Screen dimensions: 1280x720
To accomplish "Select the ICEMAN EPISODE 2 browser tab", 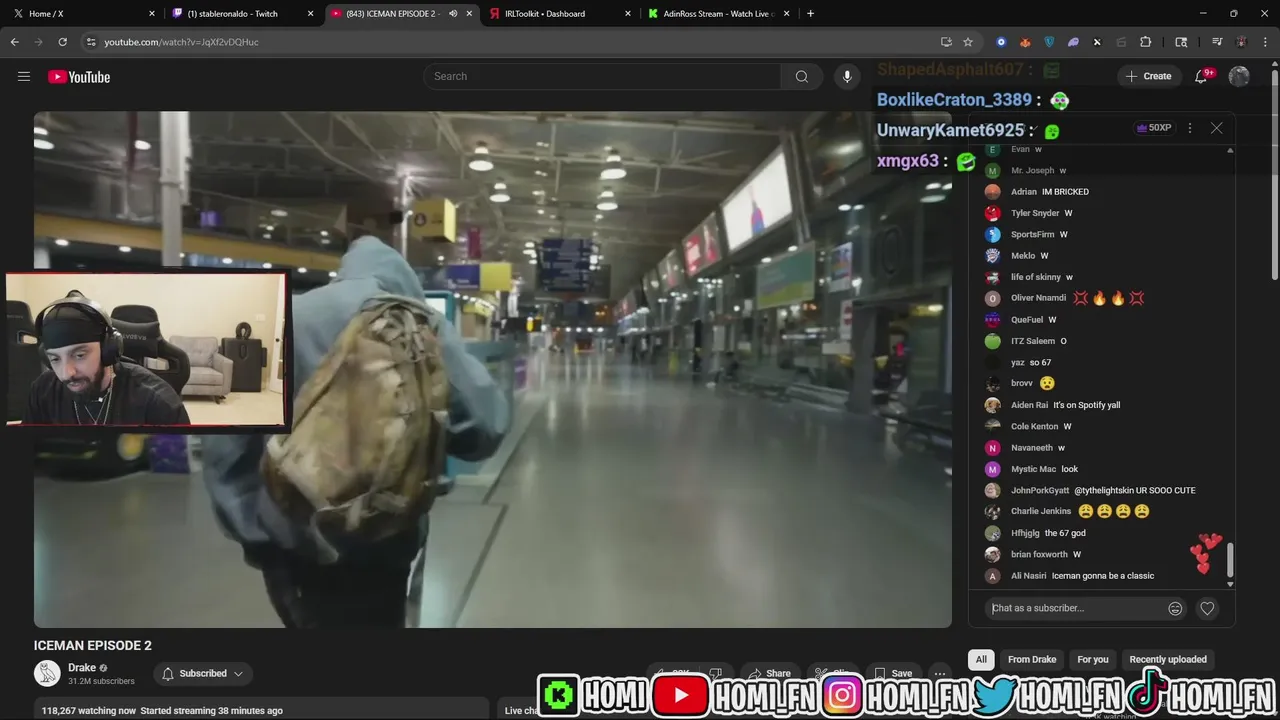I will 401,14.
